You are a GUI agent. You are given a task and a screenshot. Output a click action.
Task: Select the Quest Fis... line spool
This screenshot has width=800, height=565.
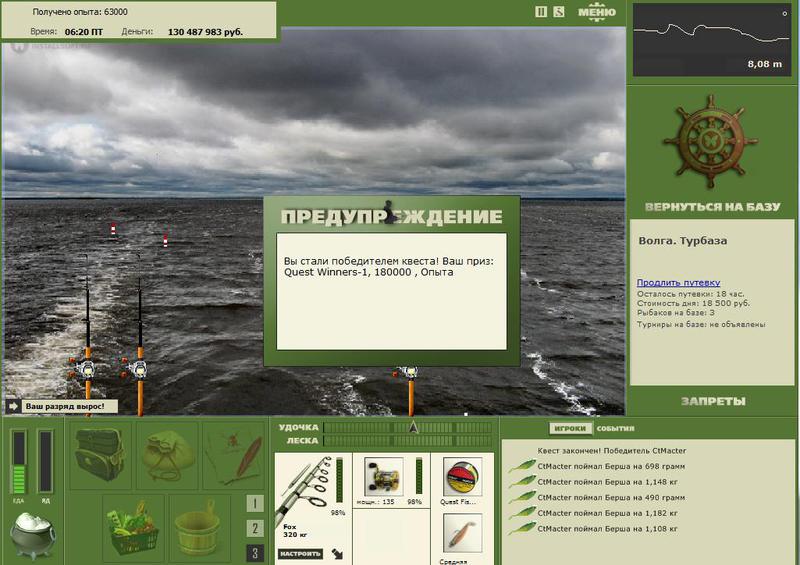[463, 477]
